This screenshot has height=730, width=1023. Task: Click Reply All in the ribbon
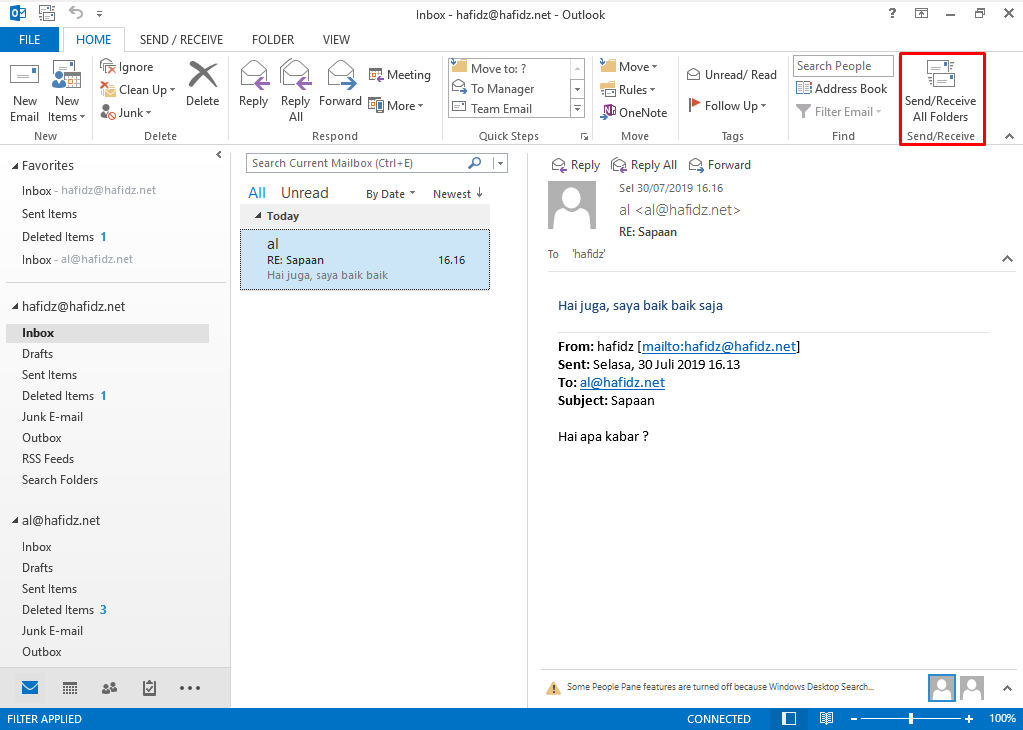[296, 92]
